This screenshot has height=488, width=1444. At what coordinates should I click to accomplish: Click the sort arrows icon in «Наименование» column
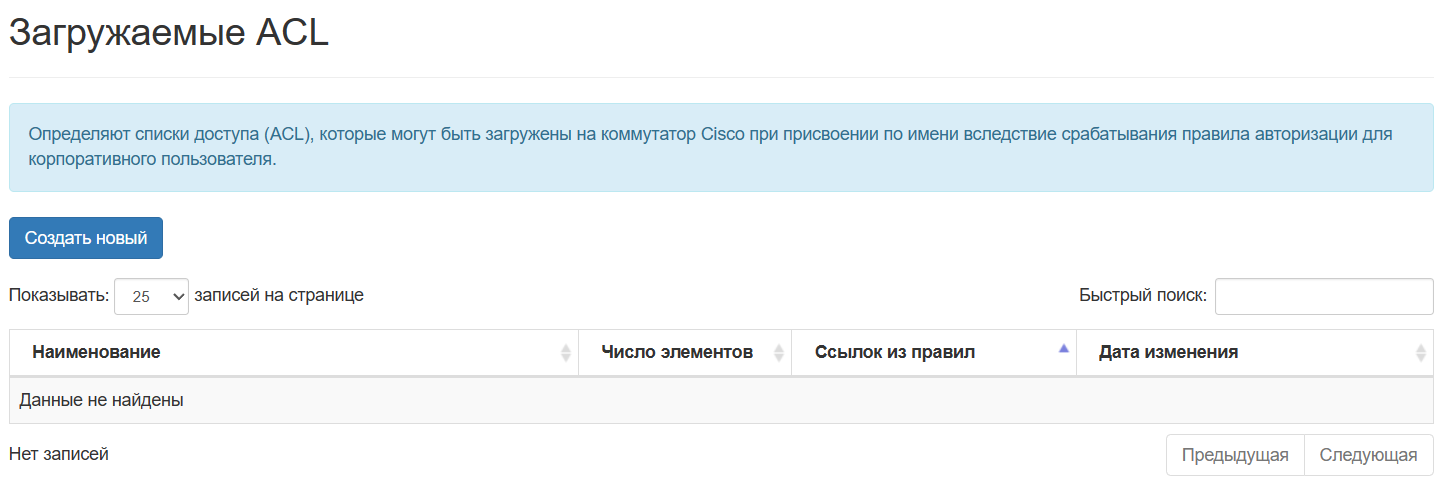(x=566, y=352)
